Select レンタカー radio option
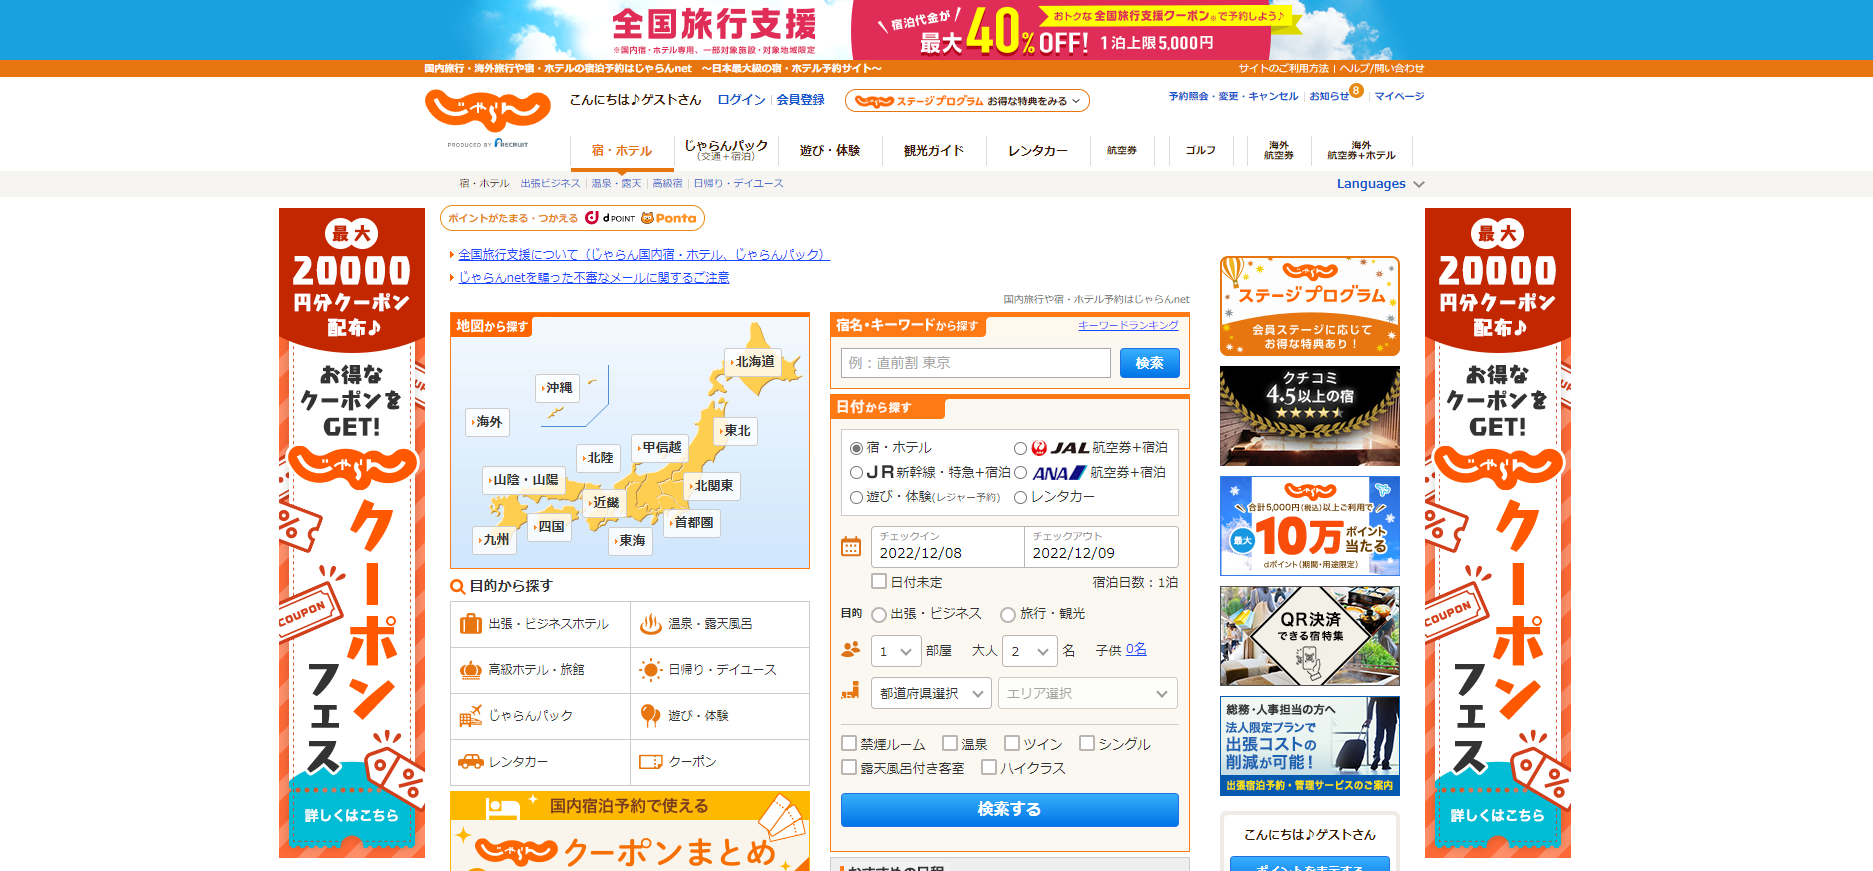The image size is (1873, 871). coord(1020,497)
